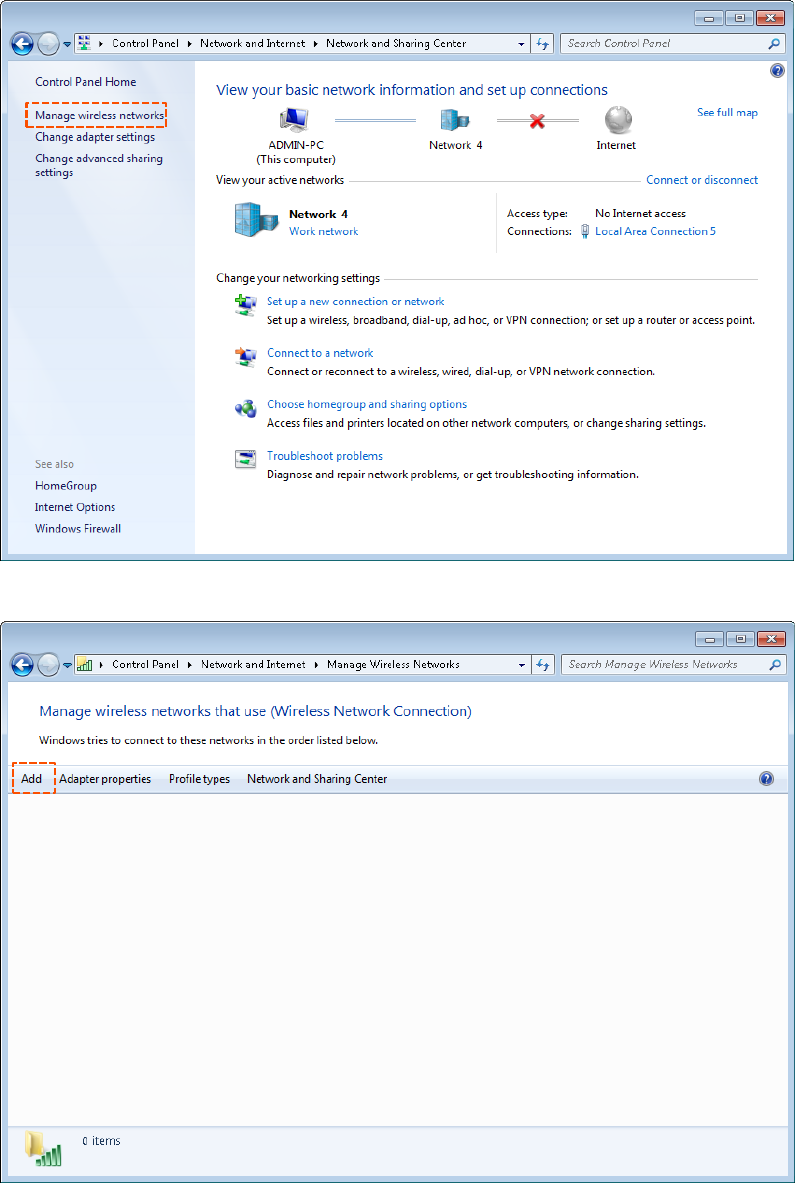Go to Control Panel Home
The height and width of the screenshot is (1183, 795).
point(85,81)
